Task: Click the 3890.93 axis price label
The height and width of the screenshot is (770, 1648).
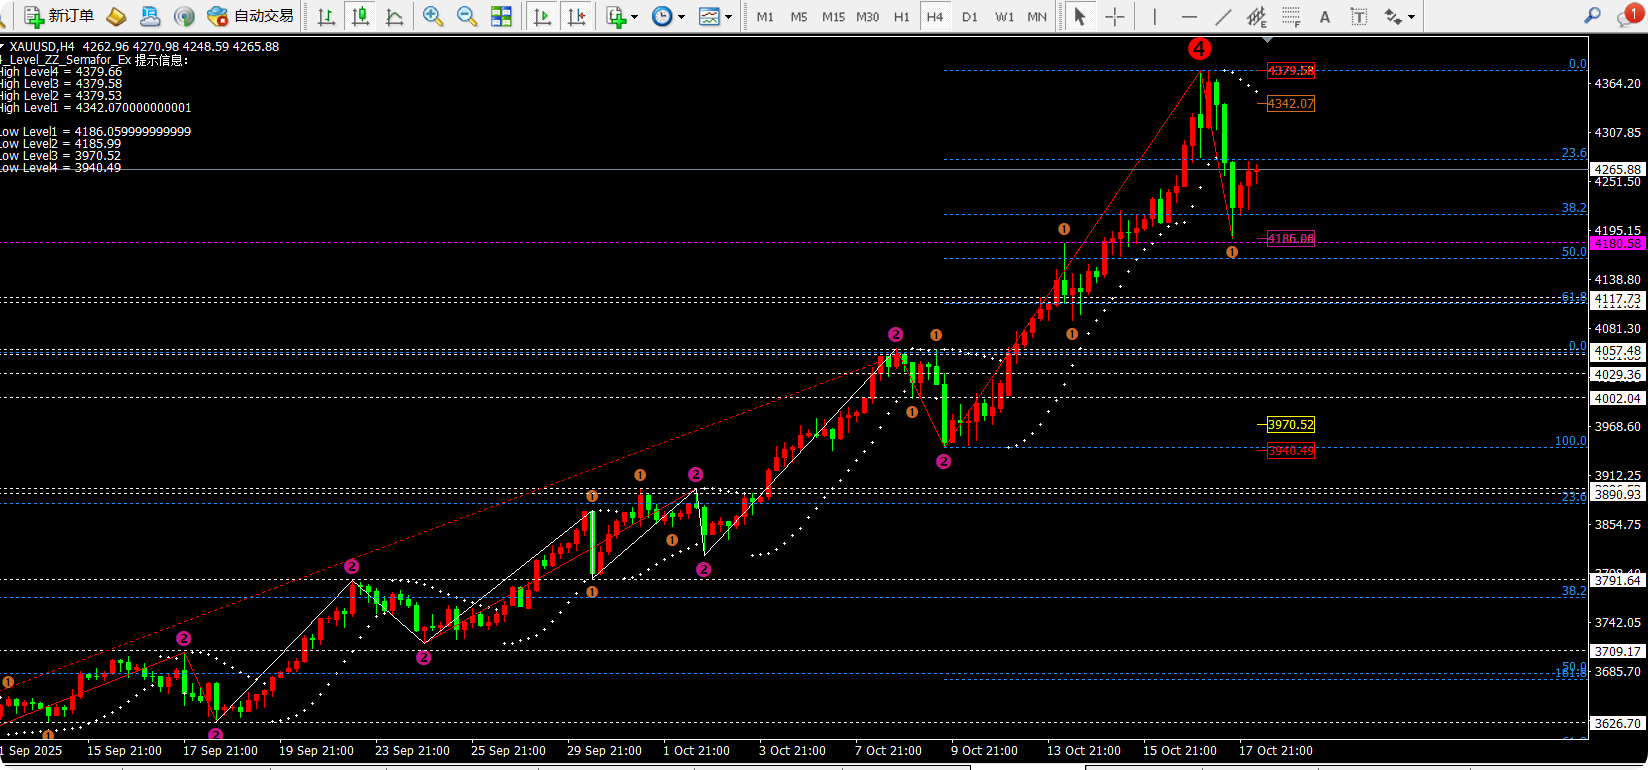Action: pos(1618,494)
